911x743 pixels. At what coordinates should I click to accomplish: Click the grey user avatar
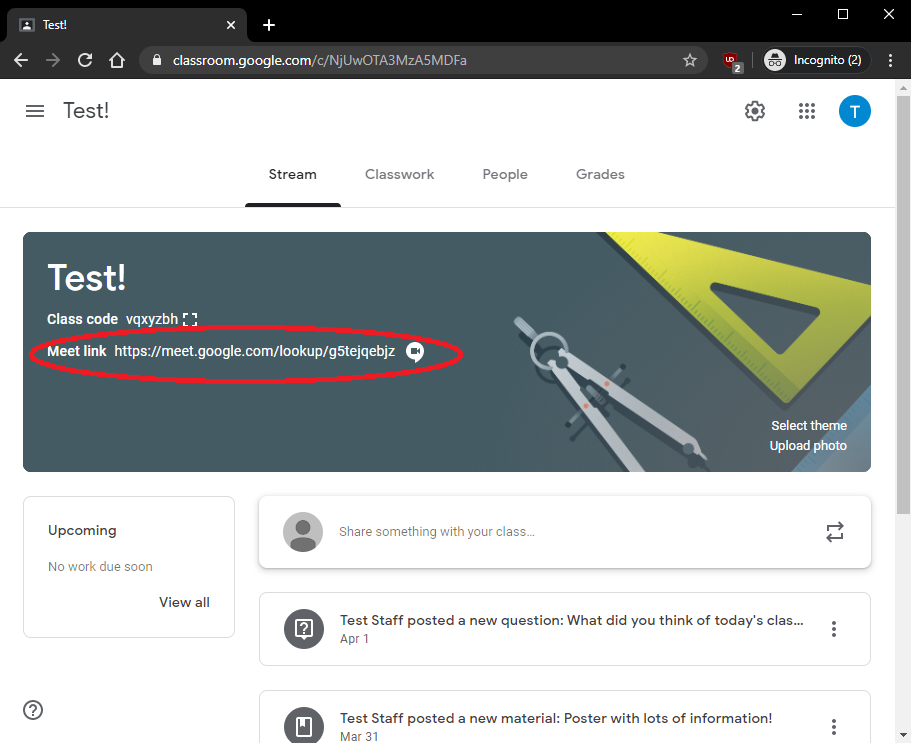pyautogui.click(x=303, y=532)
